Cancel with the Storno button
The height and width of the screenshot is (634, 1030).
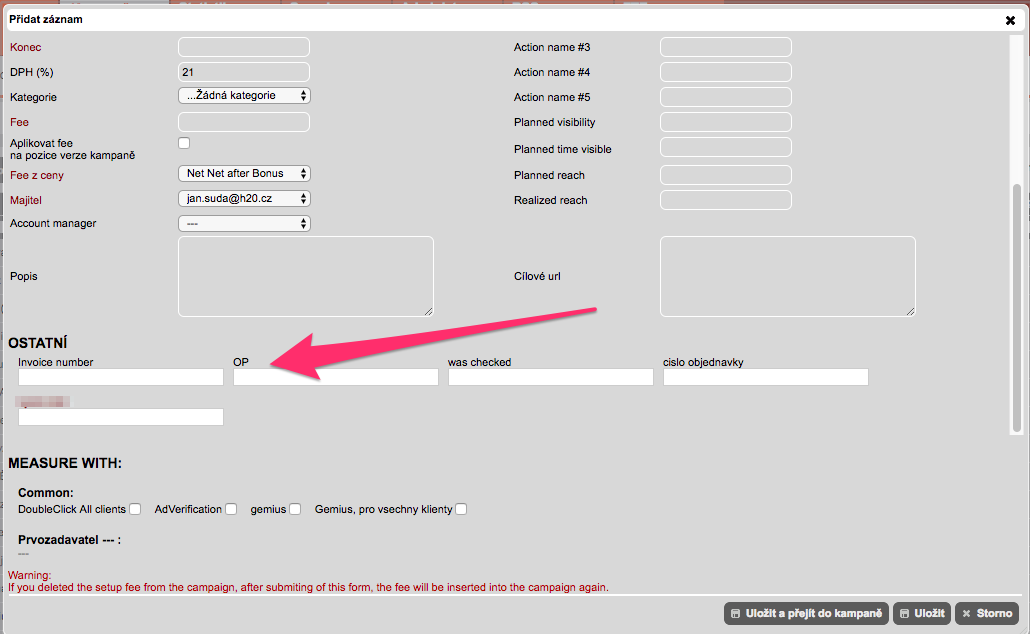point(987,613)
